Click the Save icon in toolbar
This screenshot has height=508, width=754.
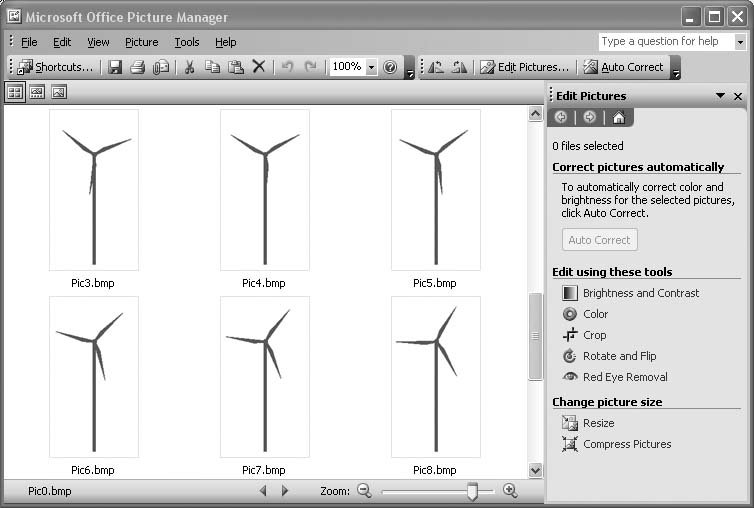(115, 67)
